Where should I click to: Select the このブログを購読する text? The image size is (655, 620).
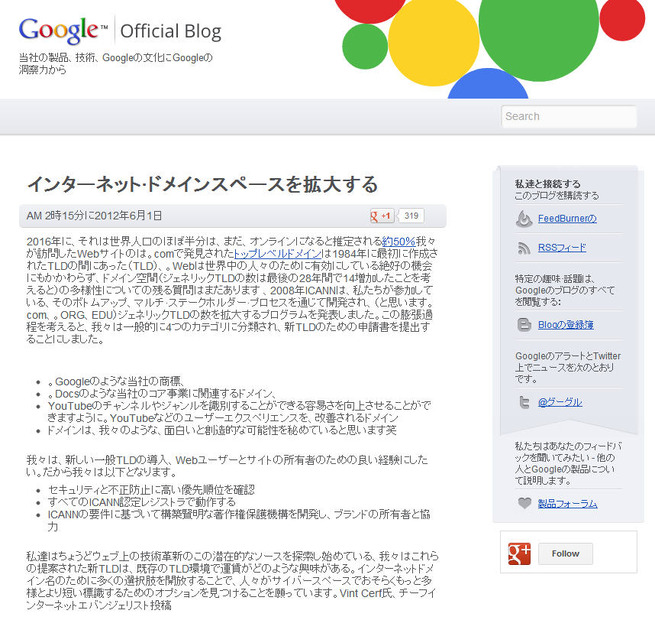[556, 196]
